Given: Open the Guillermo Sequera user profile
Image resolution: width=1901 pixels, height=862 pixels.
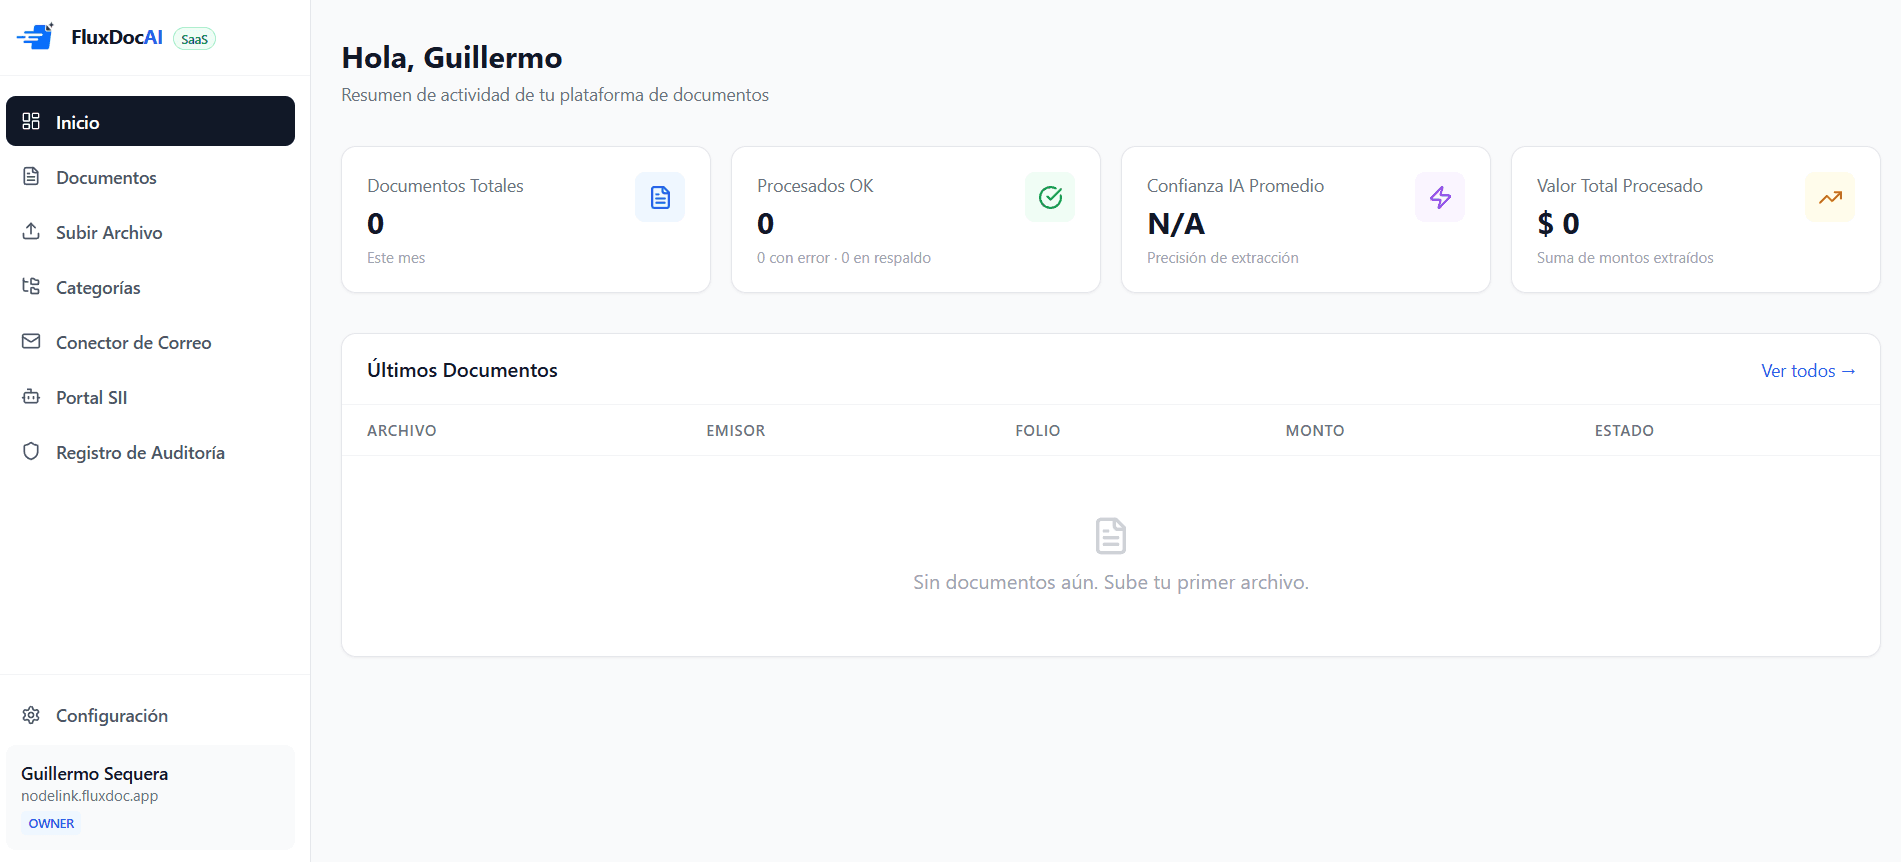Looking at the screenshot, I should 150,797.
